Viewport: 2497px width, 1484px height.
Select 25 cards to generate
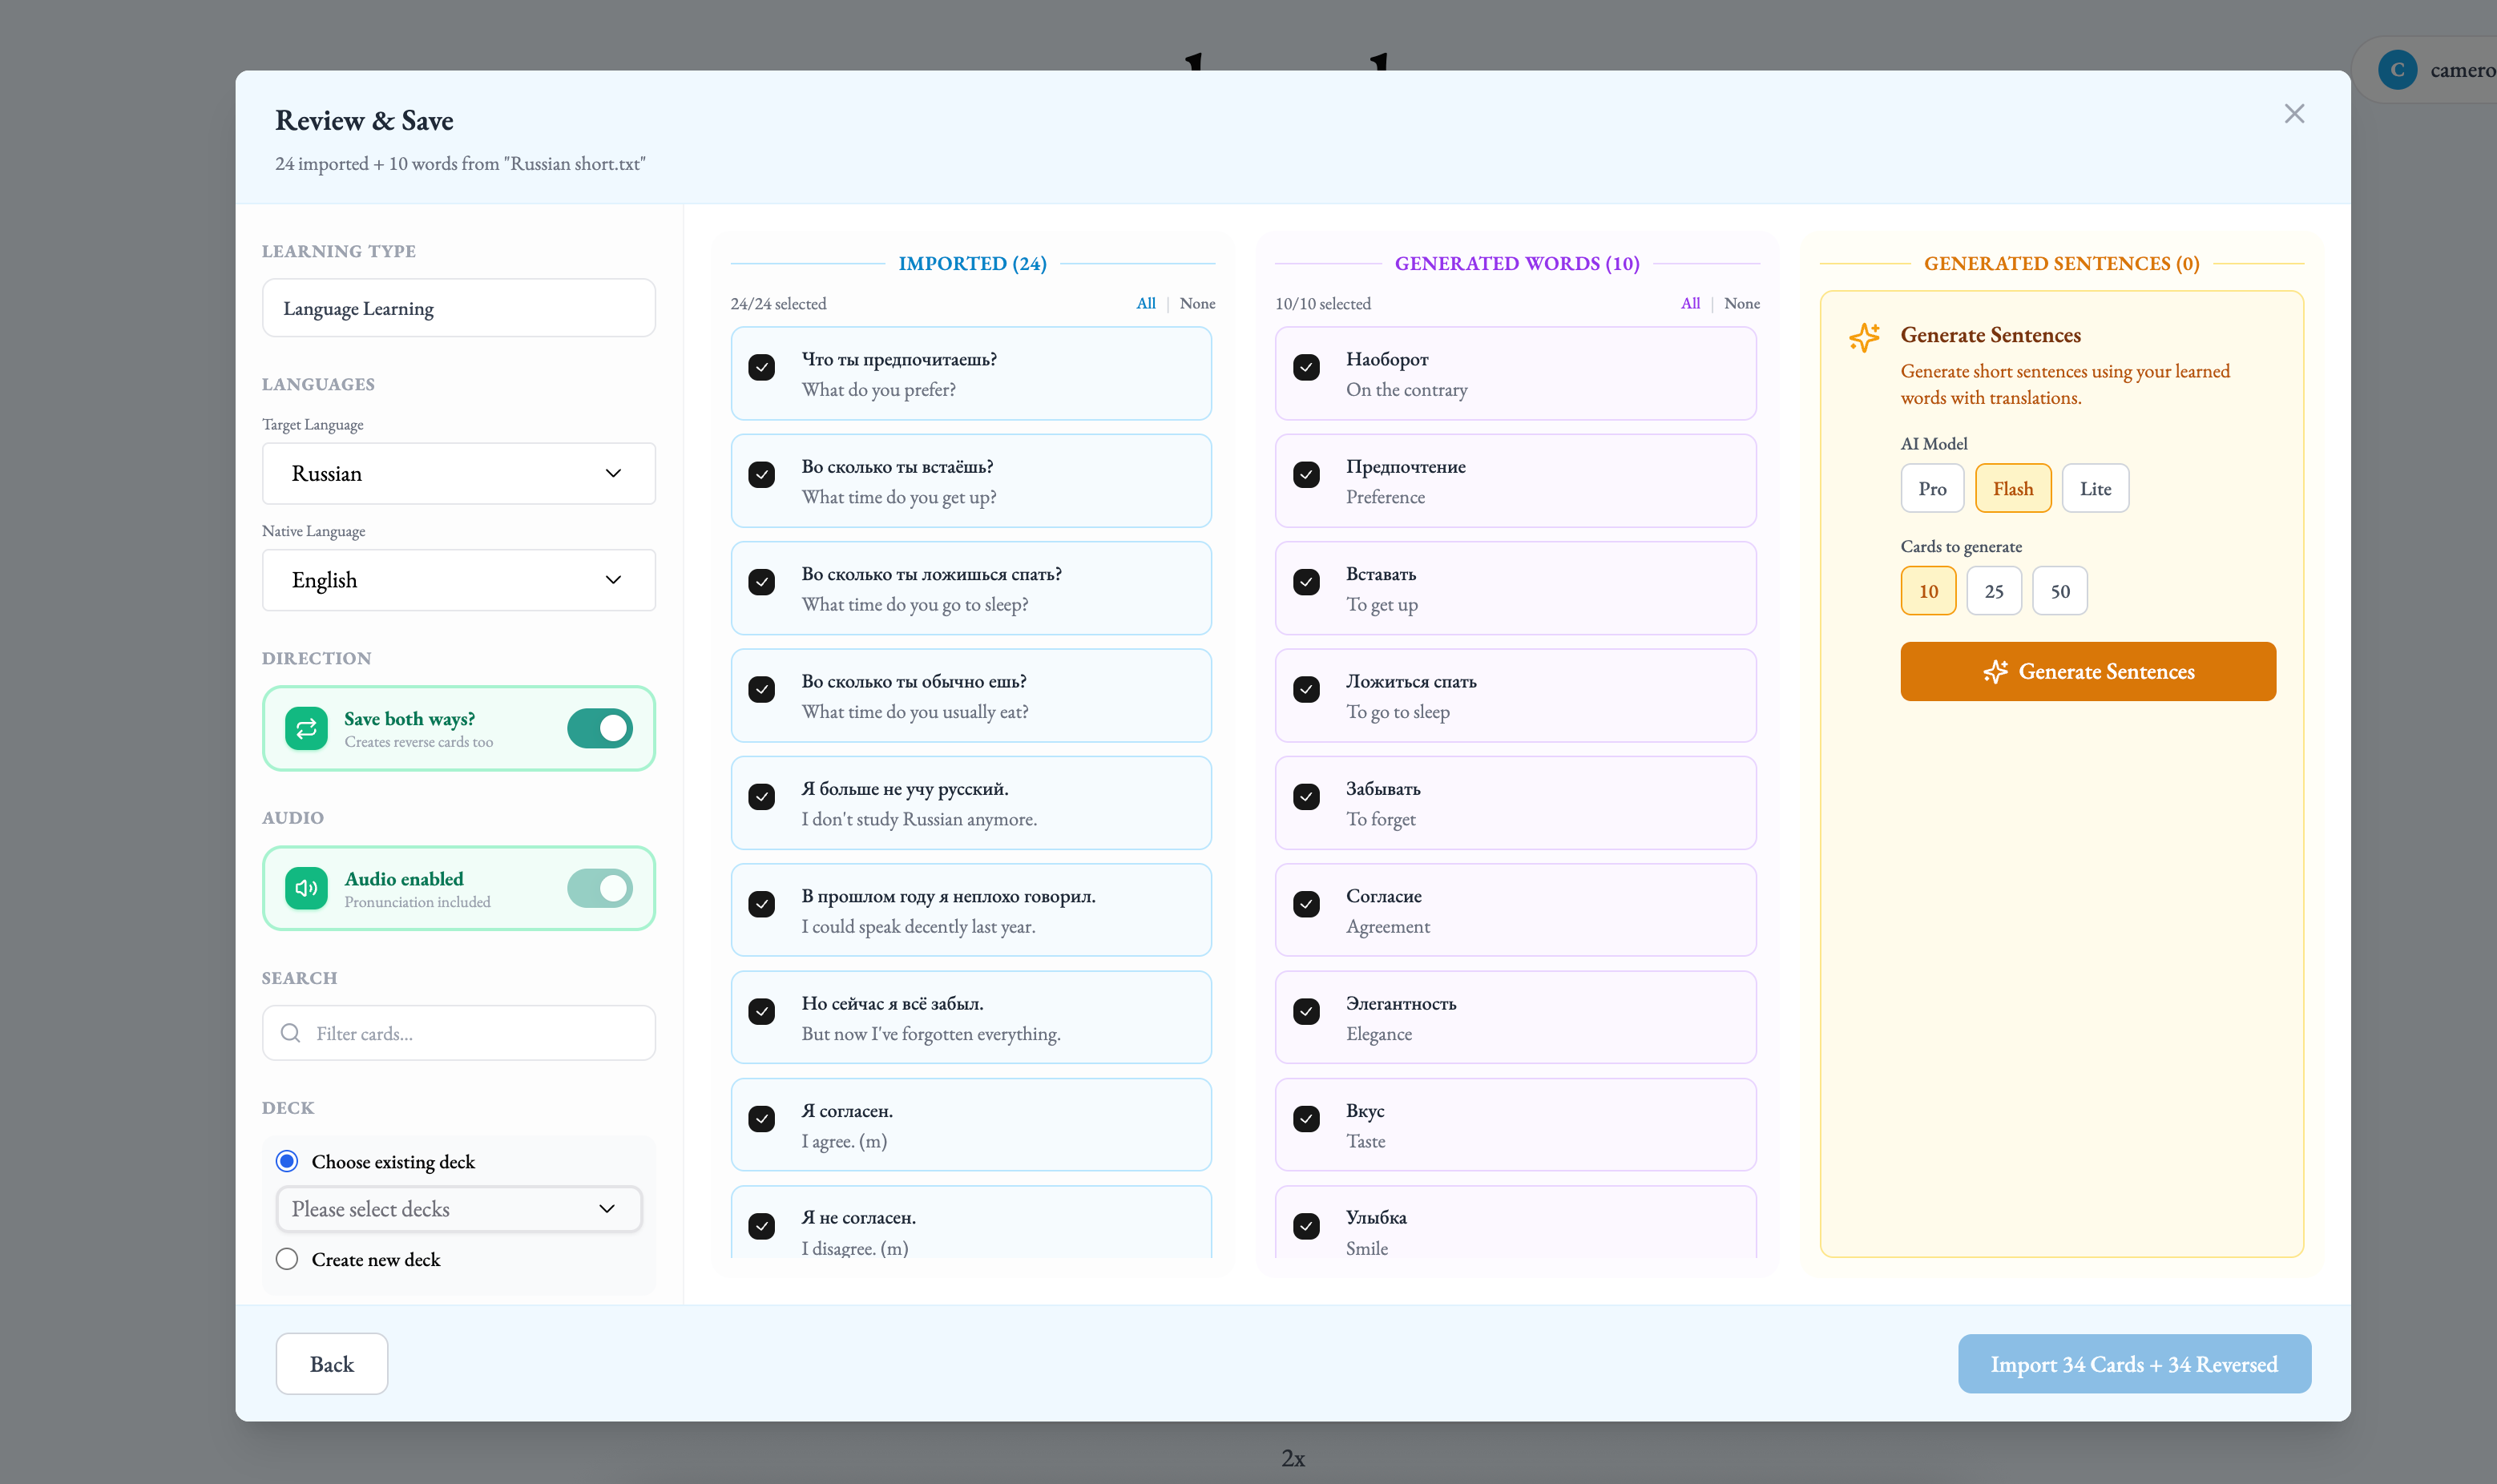tap(1993, 591)
